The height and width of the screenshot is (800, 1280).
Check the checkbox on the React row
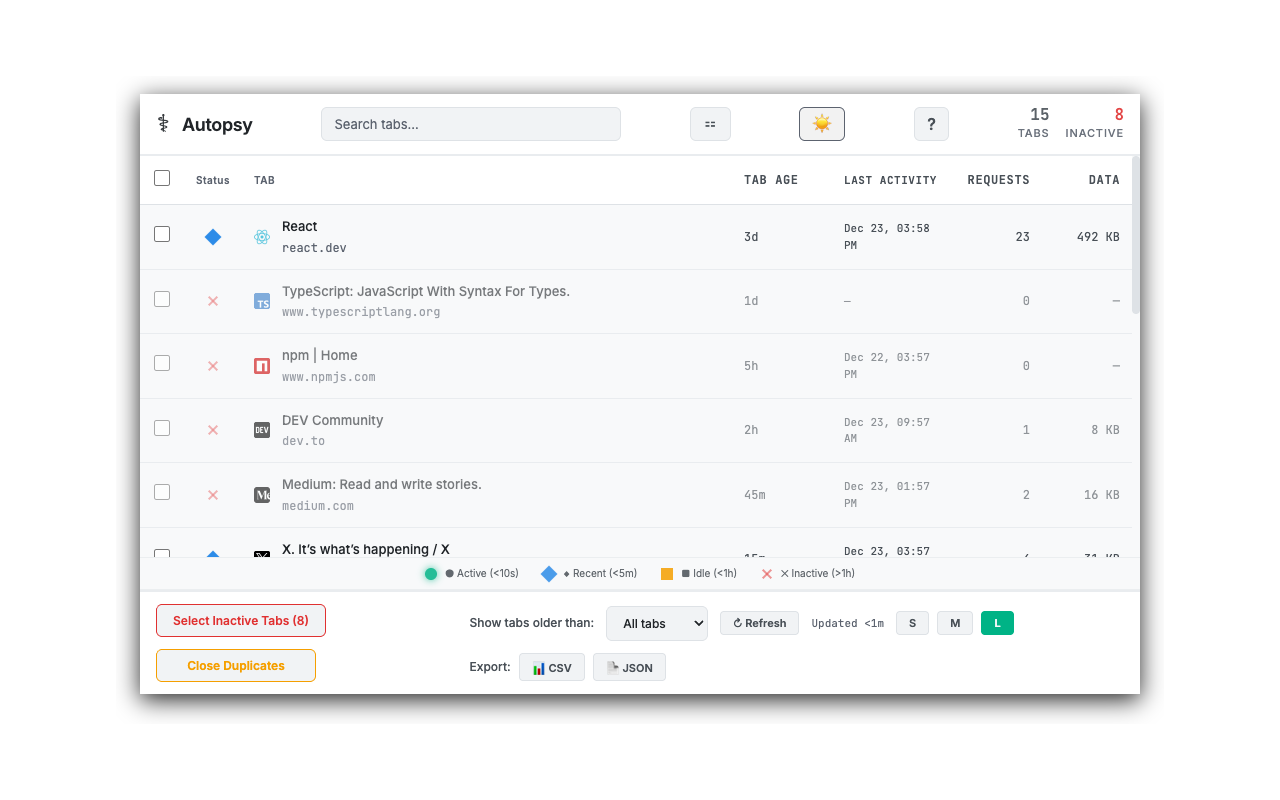(162, 233)
